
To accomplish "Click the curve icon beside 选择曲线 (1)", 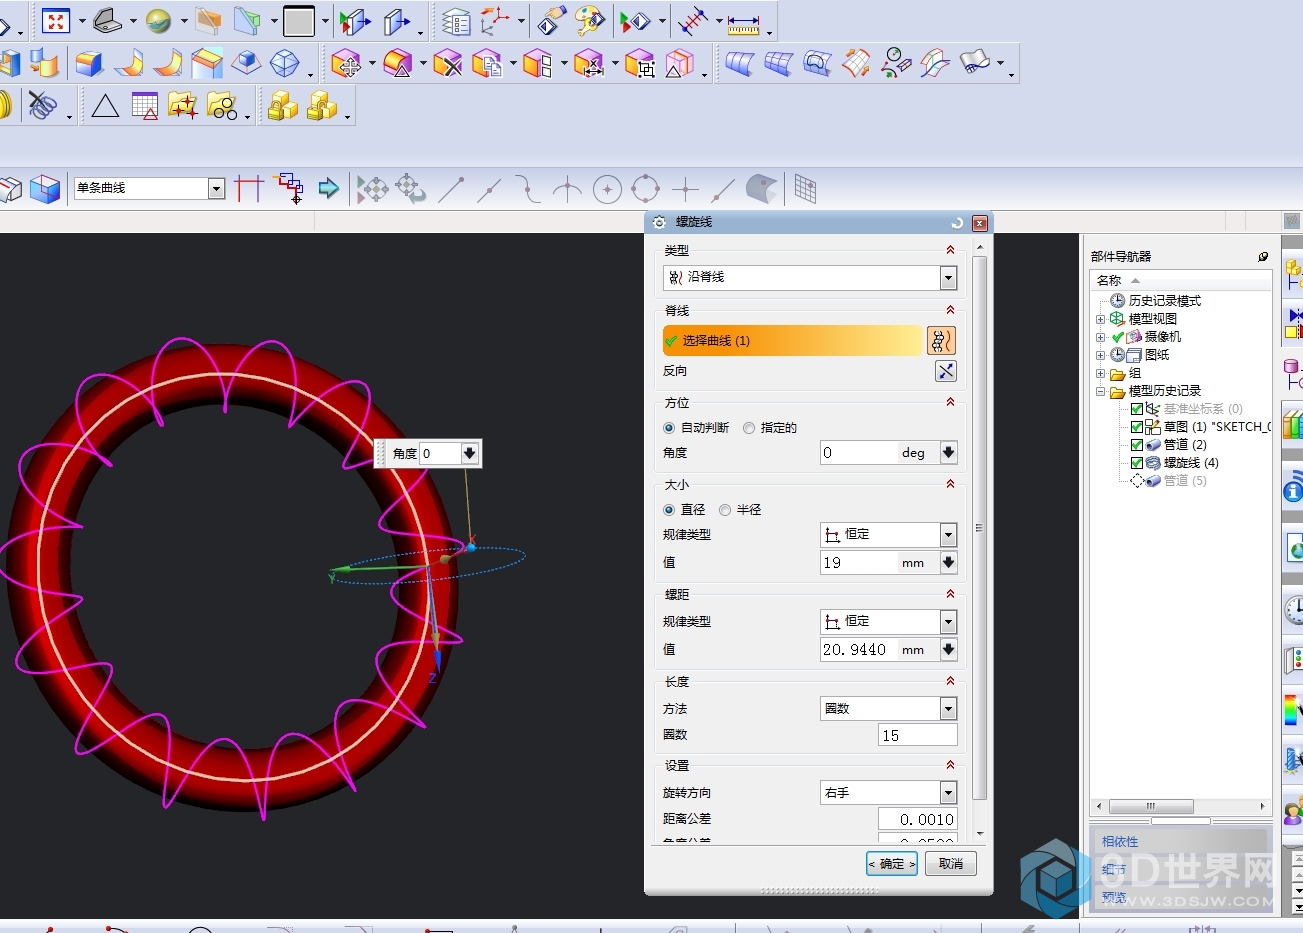I will (x=941, y=341).
